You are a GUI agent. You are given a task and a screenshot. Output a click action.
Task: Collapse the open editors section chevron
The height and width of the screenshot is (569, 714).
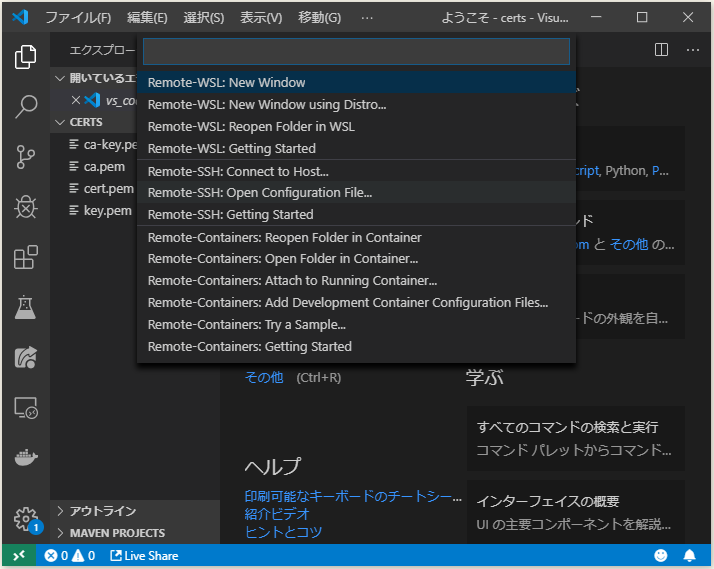coord(60,78)
